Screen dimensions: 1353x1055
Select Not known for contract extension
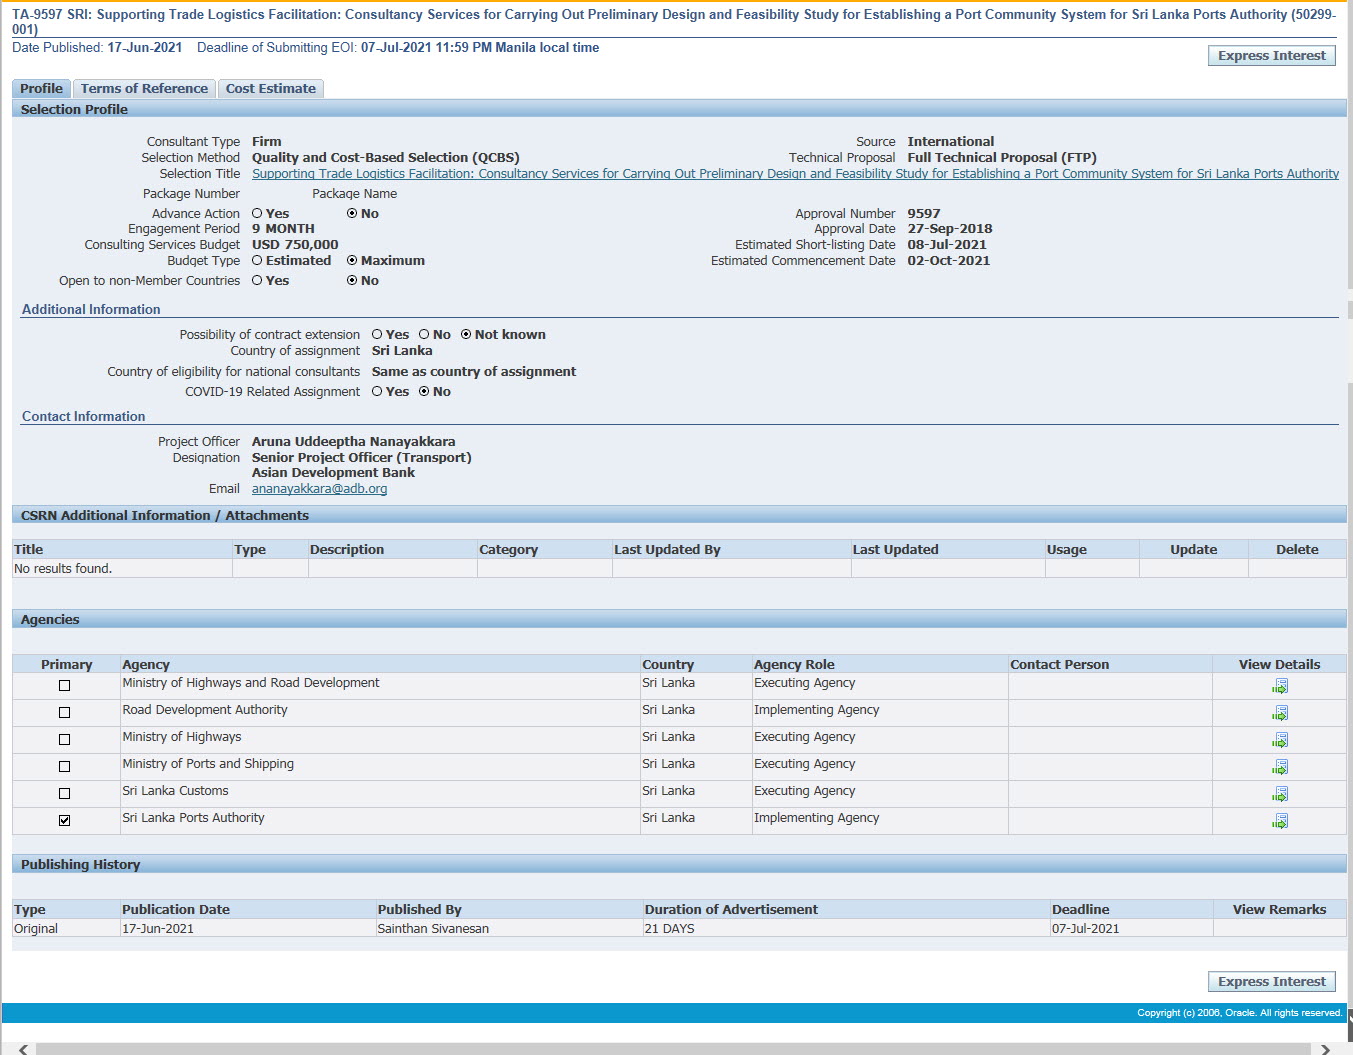tap(466, 334)
